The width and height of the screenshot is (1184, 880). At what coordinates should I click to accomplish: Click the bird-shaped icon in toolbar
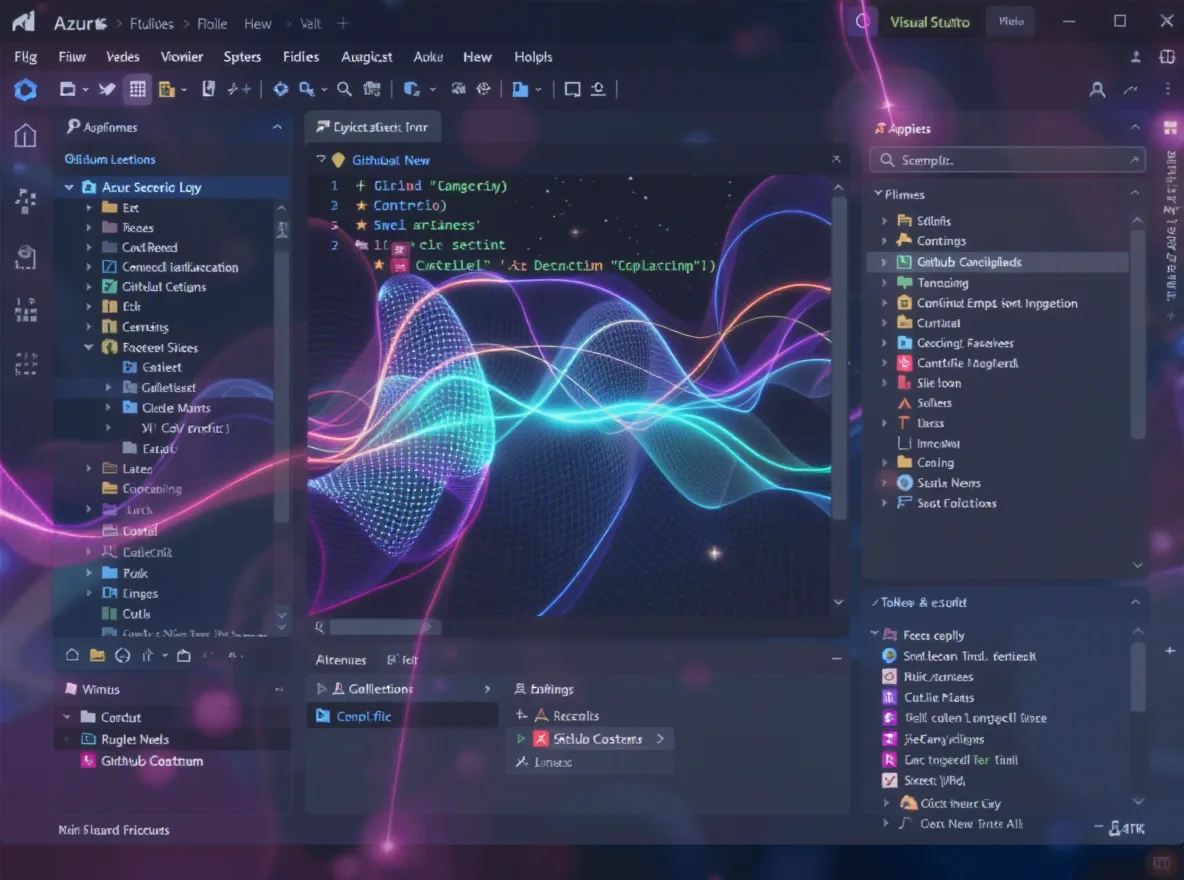106,89
